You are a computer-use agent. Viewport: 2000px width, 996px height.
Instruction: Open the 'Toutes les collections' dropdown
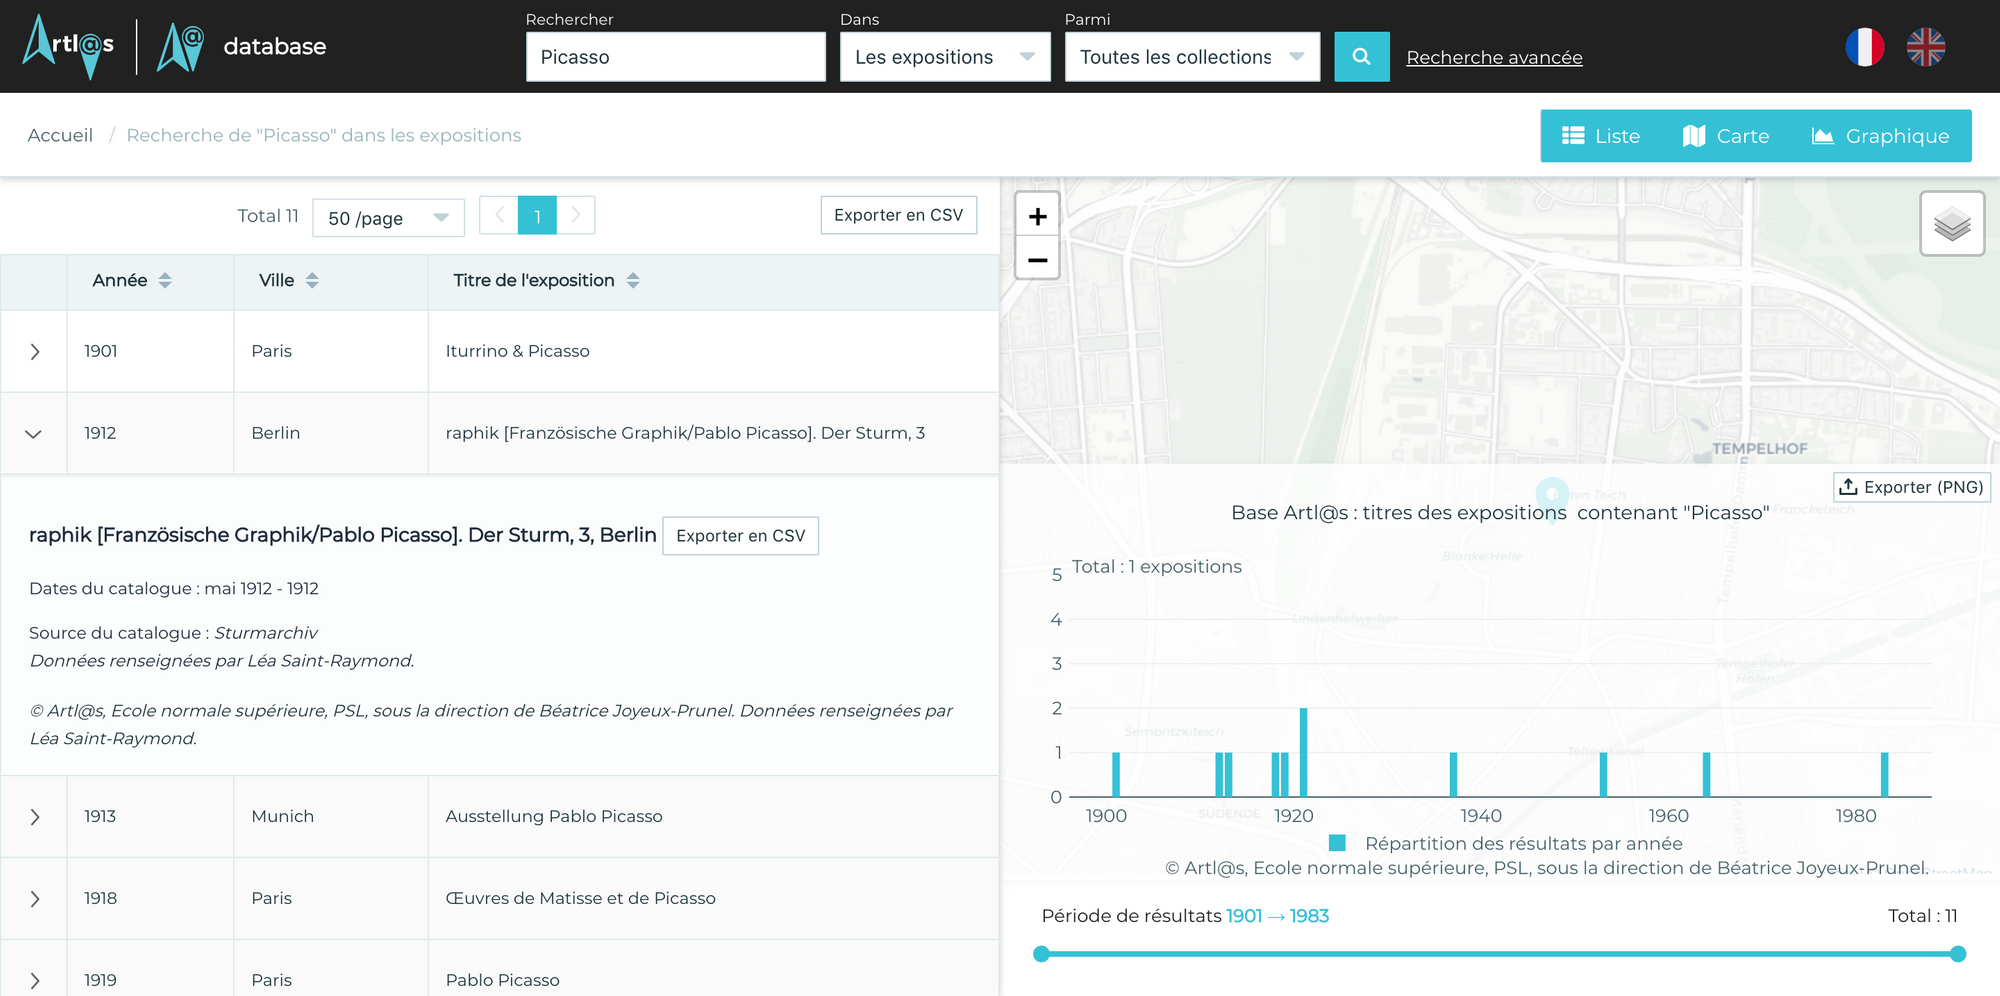coord(1191,57)
